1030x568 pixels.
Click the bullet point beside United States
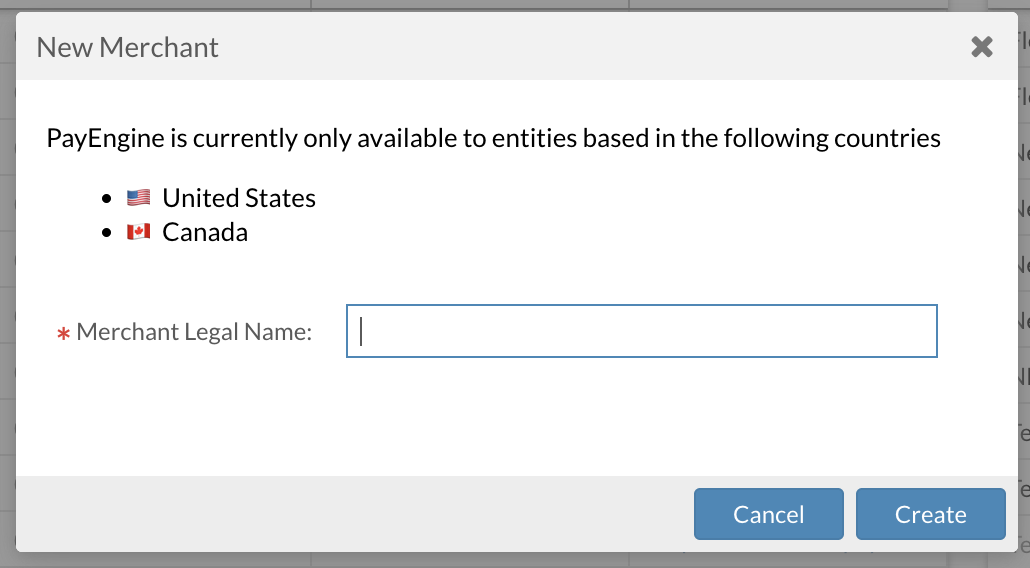[x=107, y=198]
